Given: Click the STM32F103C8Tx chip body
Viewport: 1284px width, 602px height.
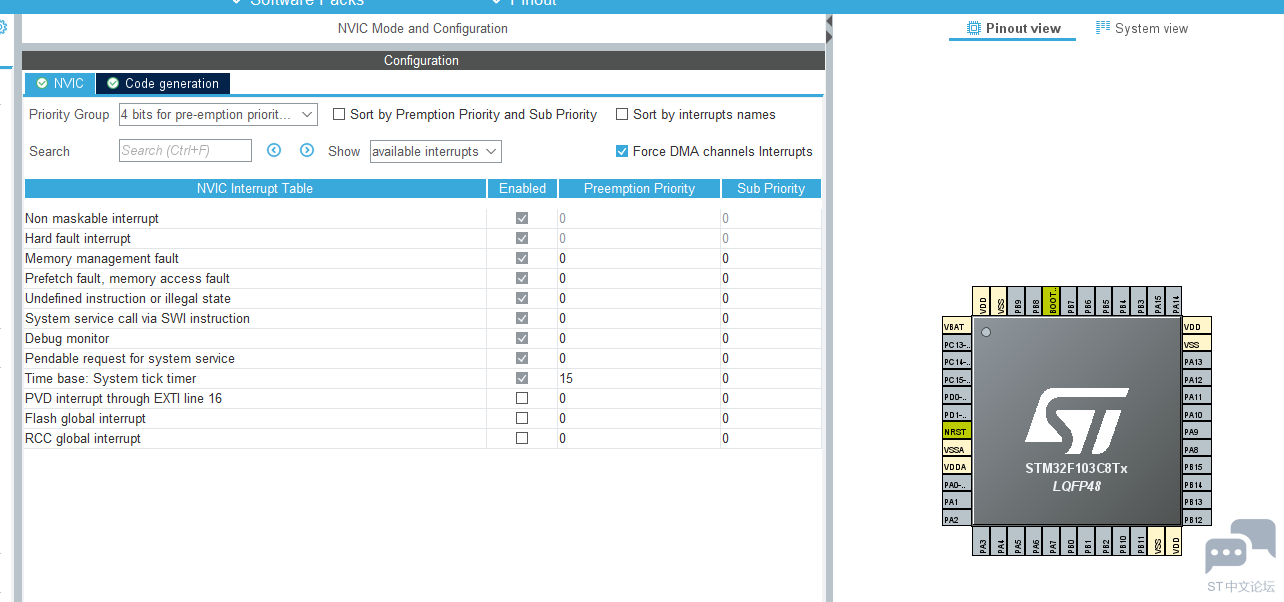Looking at the screenshot, I should (x=1077, y=421).
